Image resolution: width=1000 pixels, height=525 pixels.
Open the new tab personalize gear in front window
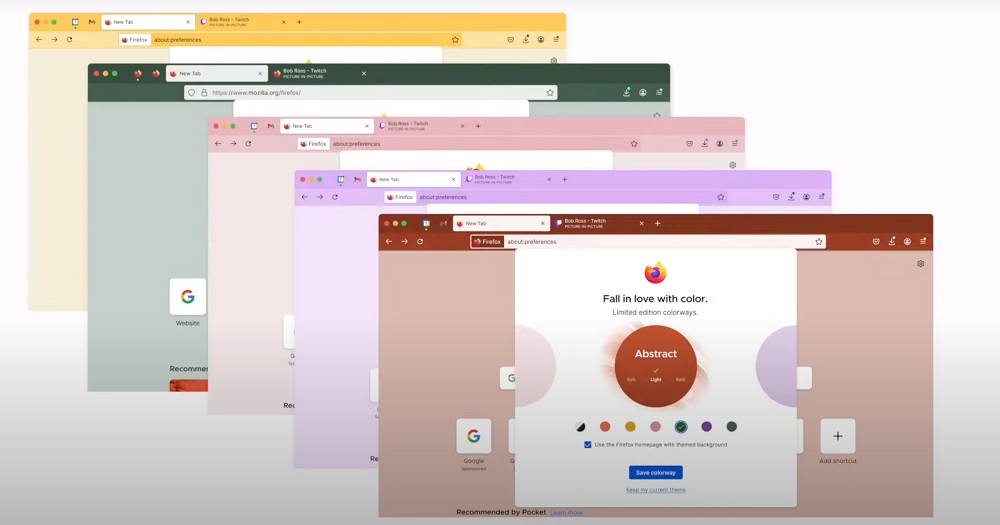coord(920,264)
